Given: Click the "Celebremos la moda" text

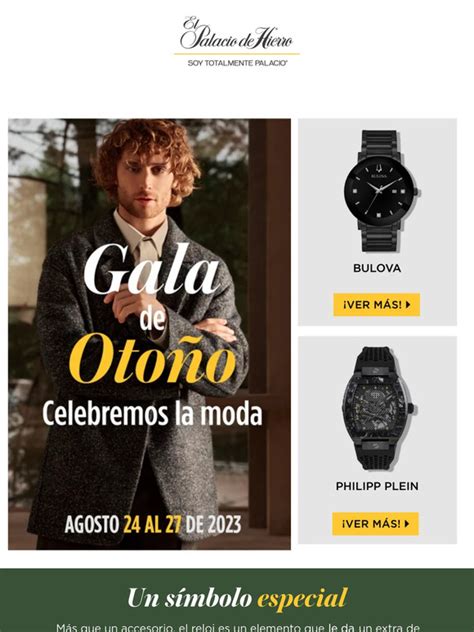Looking at the screenshot, I should point(152,414).
